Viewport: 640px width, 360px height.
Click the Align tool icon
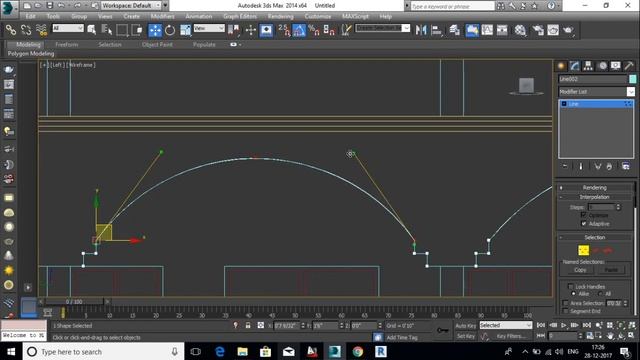tap(436, 30)
